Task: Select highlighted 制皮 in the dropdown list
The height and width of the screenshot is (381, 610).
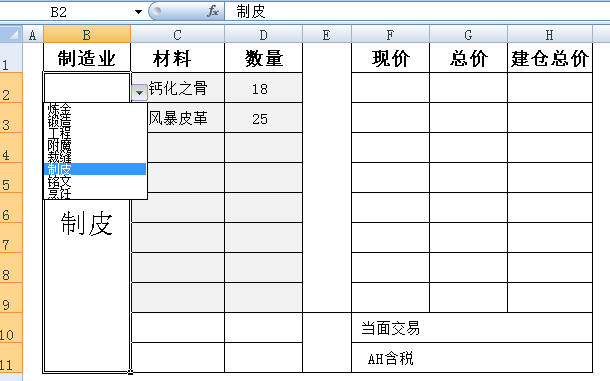Action: (x=95, y=169)
